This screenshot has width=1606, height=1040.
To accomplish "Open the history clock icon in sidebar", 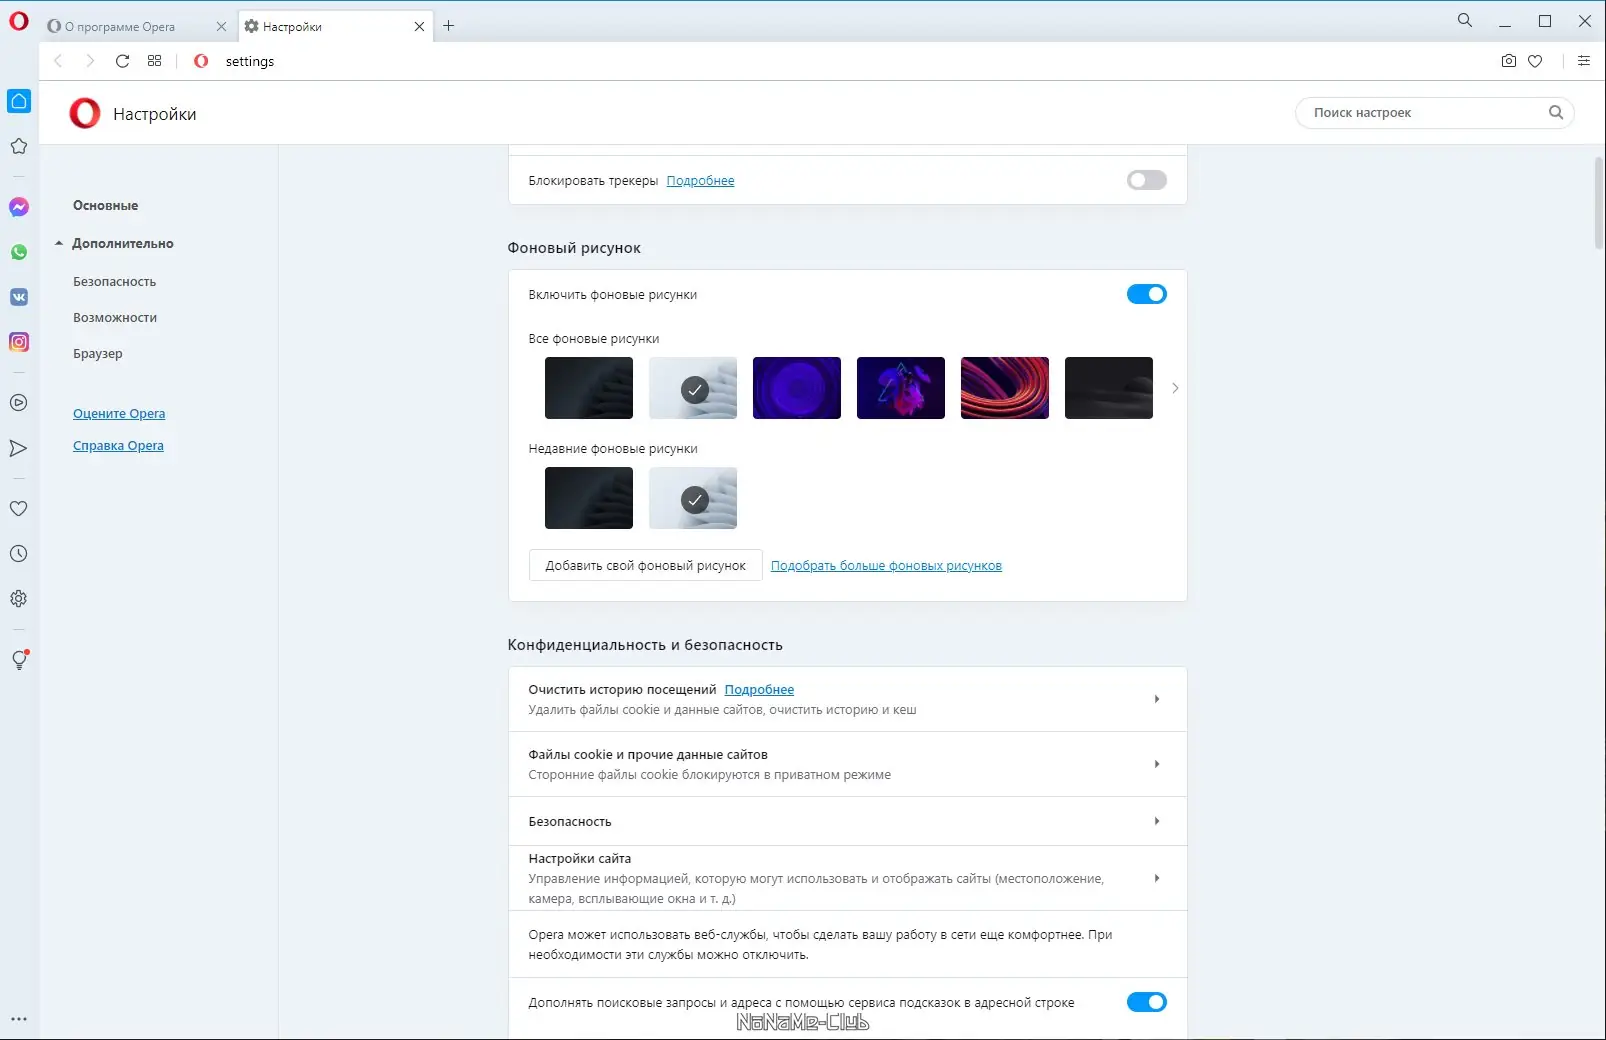I will click(x=19, y=554).
